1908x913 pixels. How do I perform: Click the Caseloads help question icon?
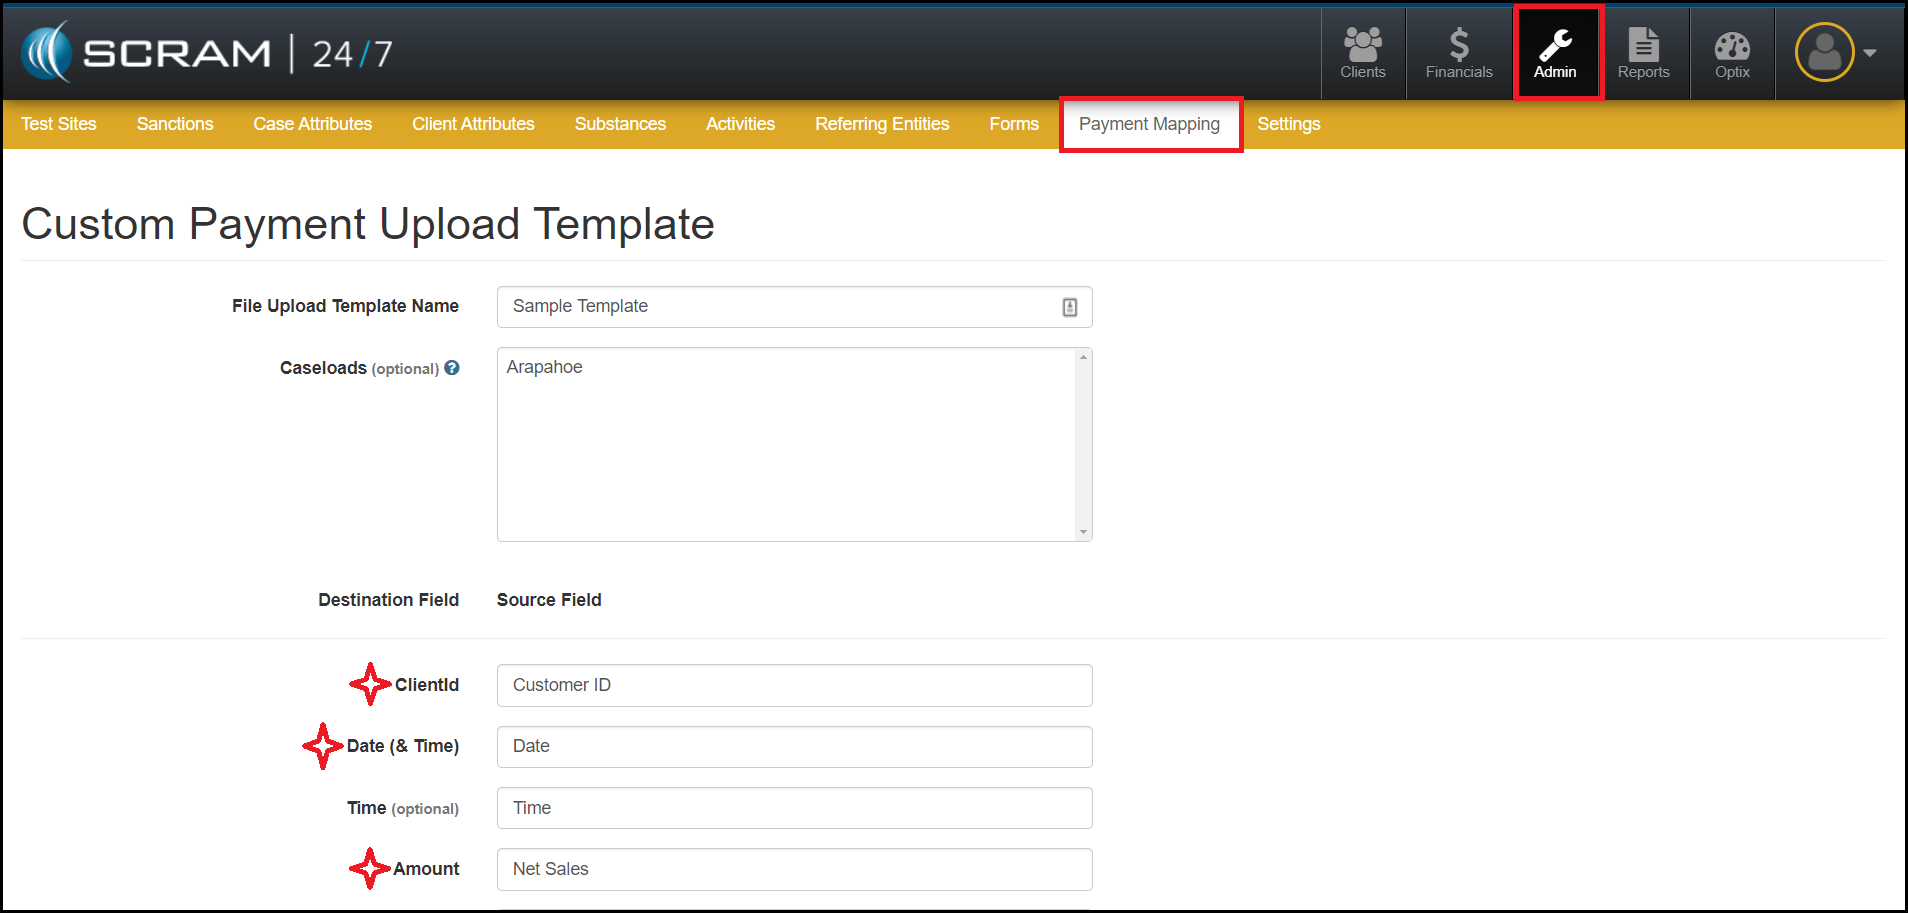click(x=452, y=368)
